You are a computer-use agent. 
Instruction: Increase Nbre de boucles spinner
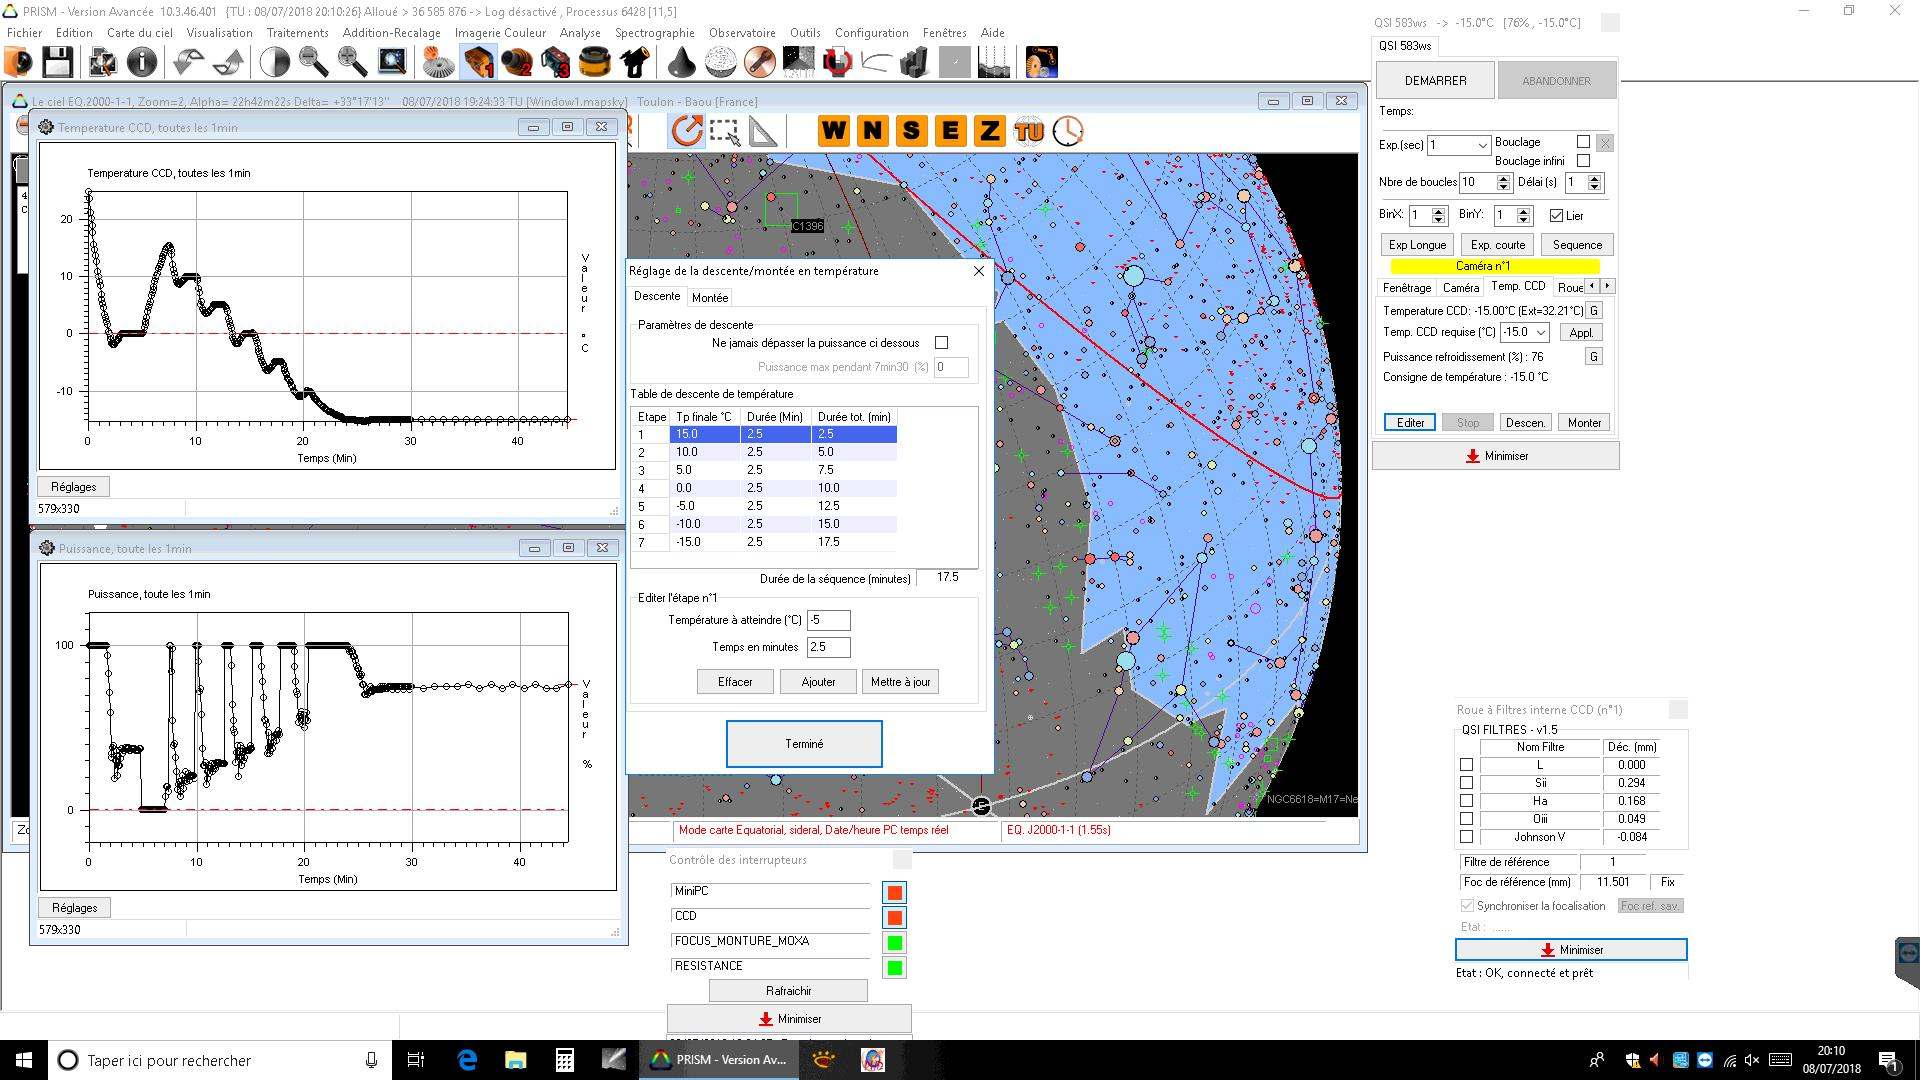point(1503,178)
